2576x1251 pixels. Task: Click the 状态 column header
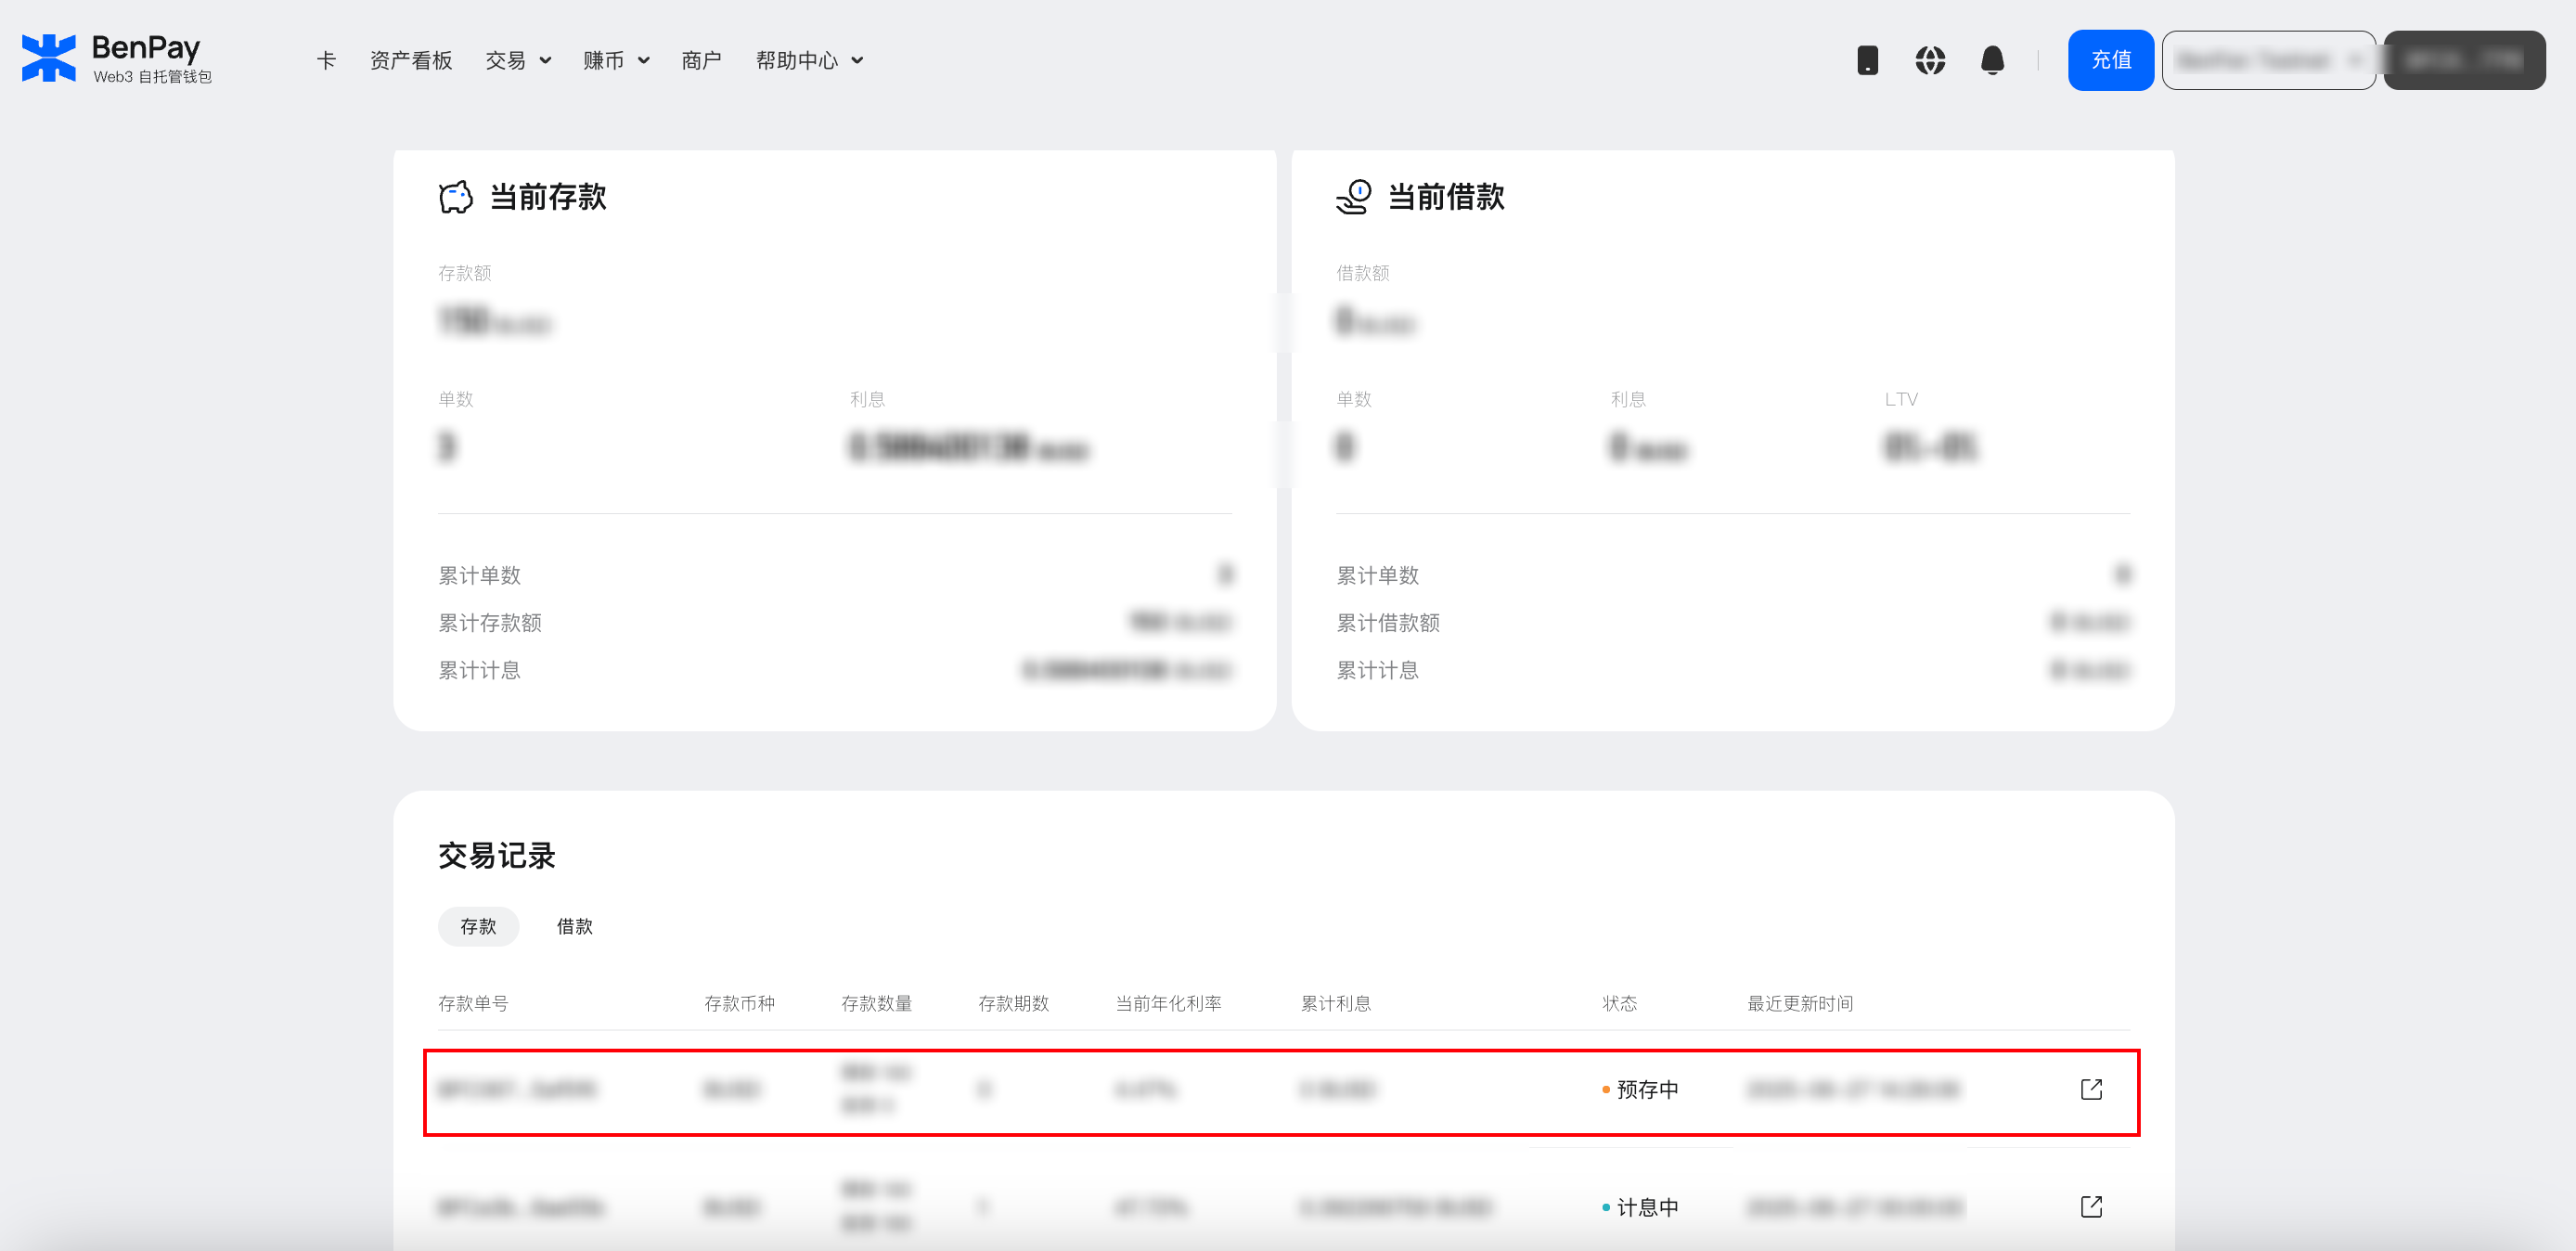coord(1619,1003)
